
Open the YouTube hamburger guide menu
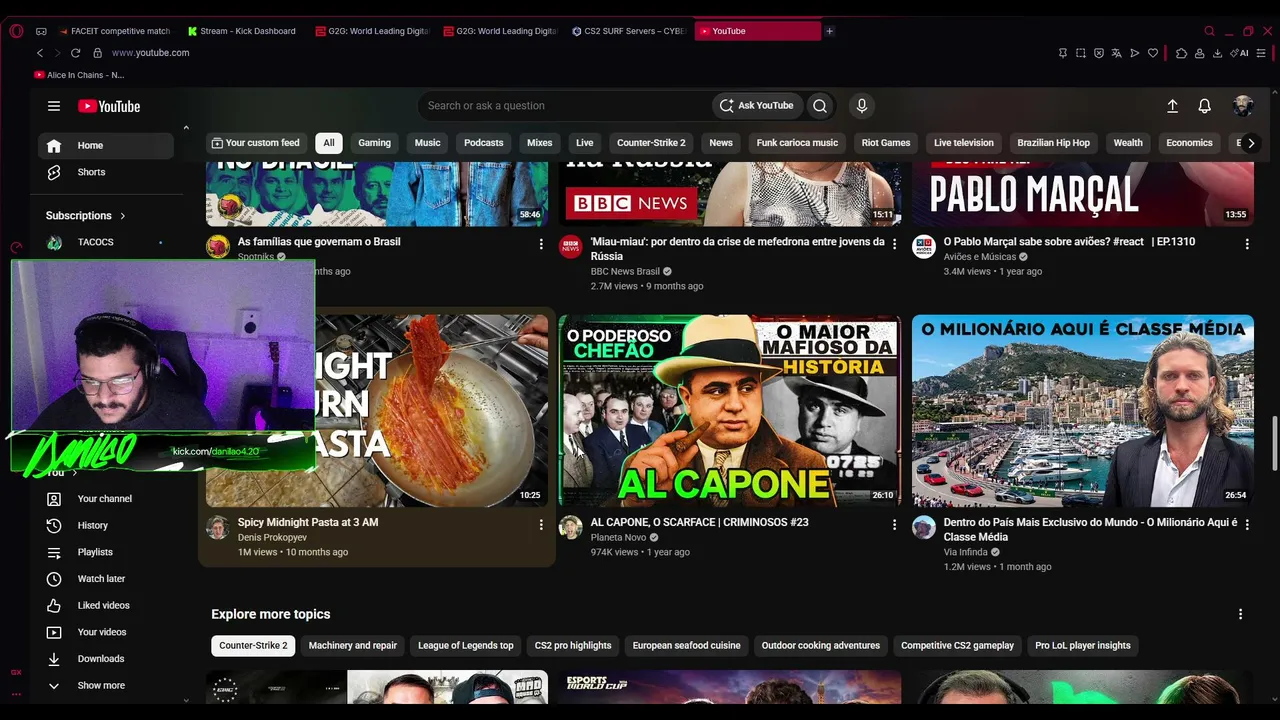click(54, 106)
